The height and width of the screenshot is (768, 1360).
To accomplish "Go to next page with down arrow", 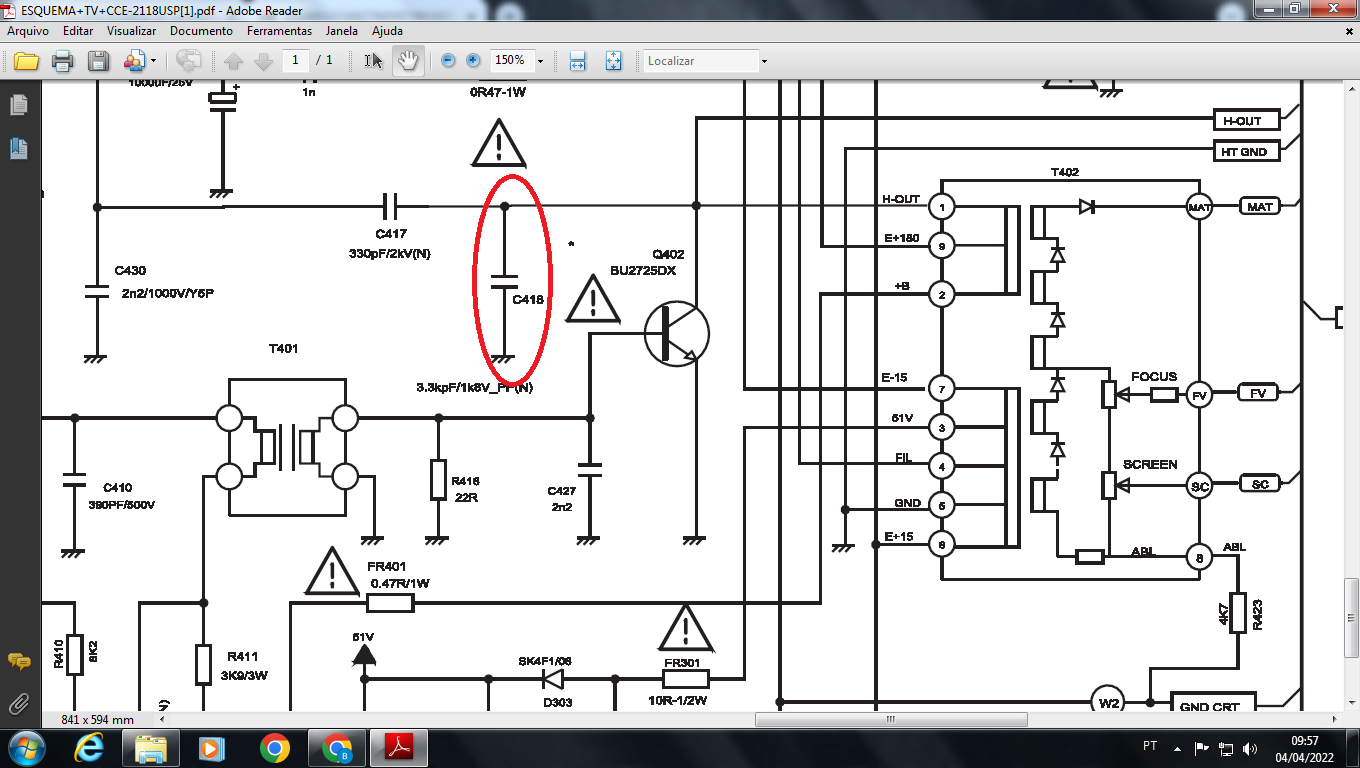I will pyautogui.click(x=264, y=61).
